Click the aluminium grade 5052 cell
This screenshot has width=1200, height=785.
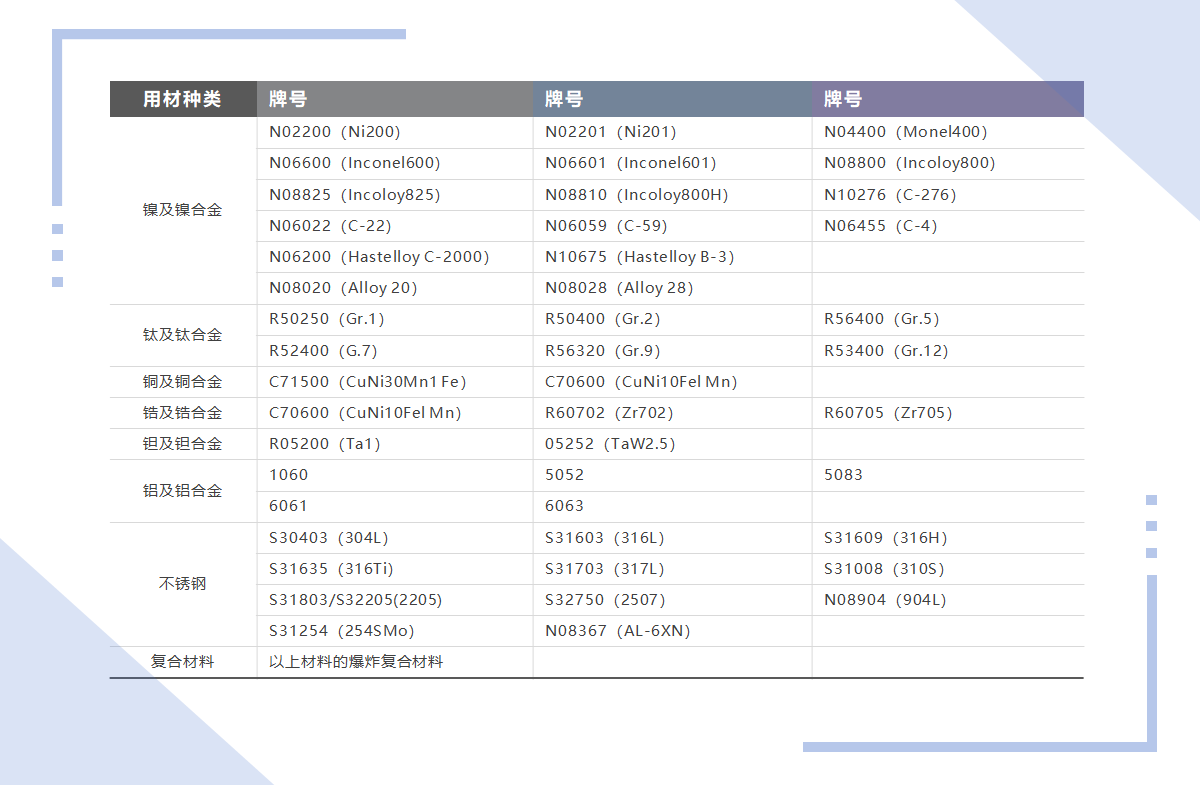[x=672, y=475]
